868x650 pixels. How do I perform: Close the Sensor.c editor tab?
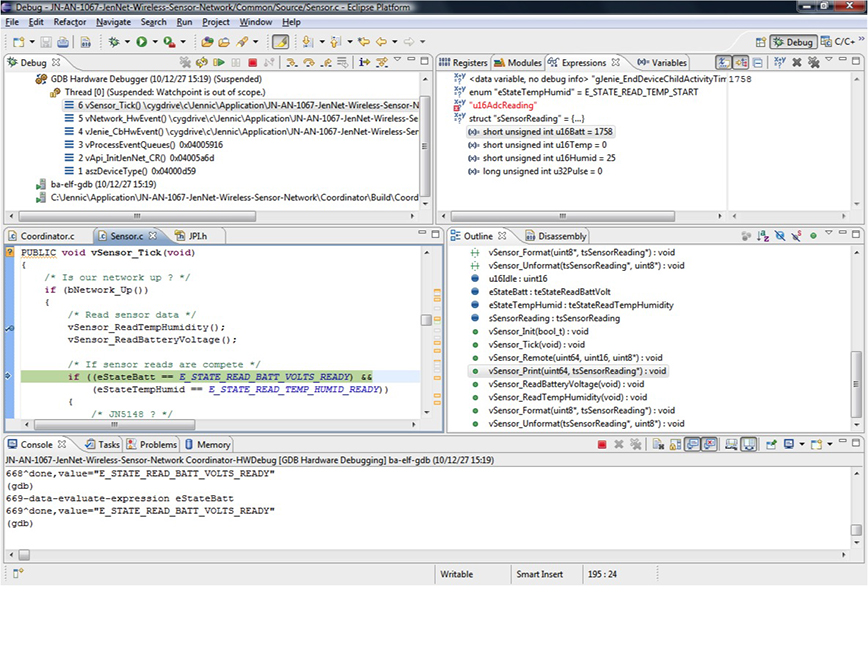click(x=153, y=236)
